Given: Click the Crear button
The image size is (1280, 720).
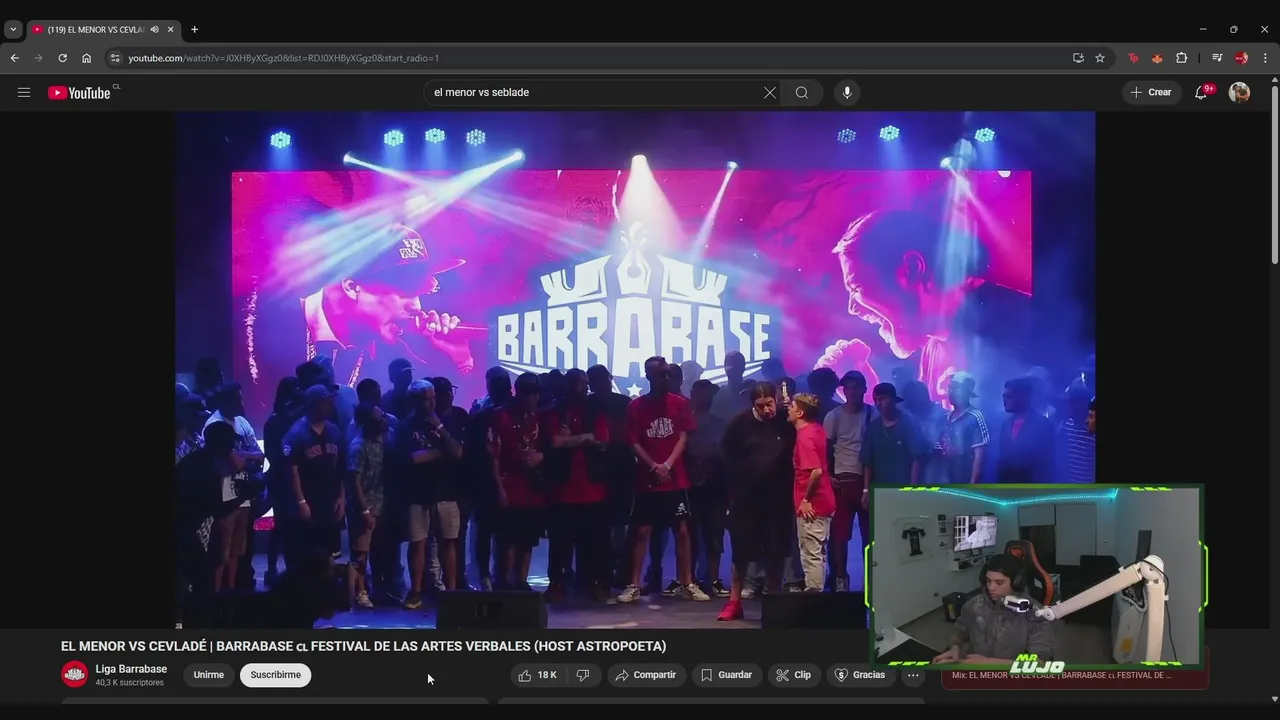Looking at the screenshot, I should click(1151, 92).
